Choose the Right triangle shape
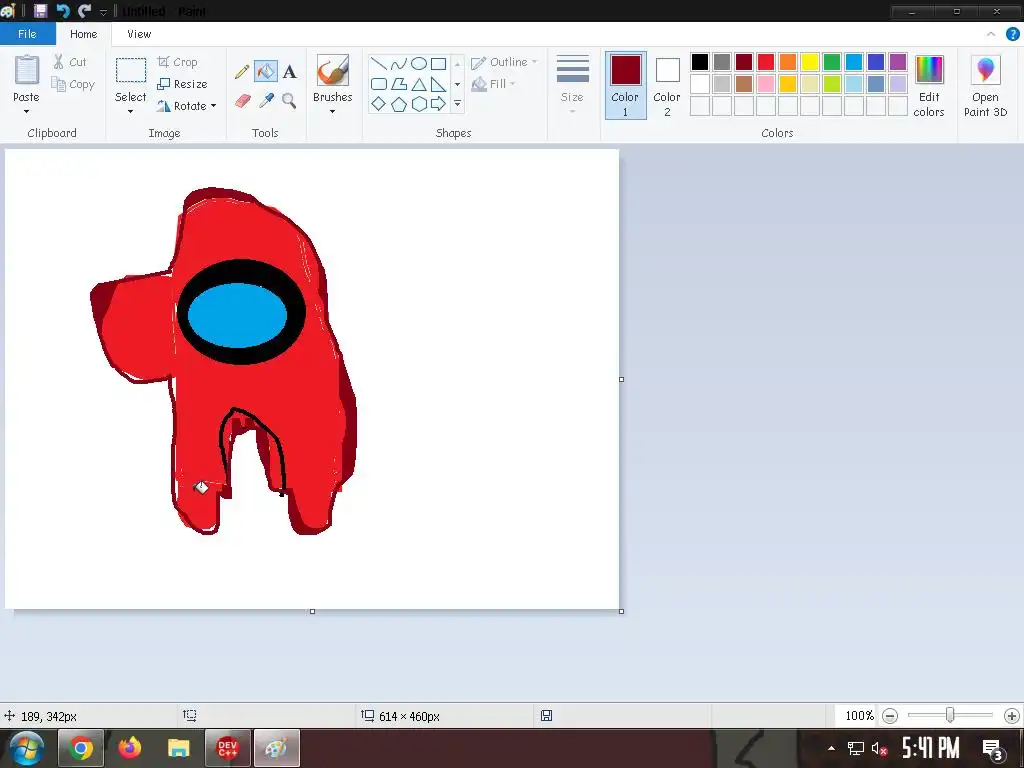1024x768 pixels. 438,84
